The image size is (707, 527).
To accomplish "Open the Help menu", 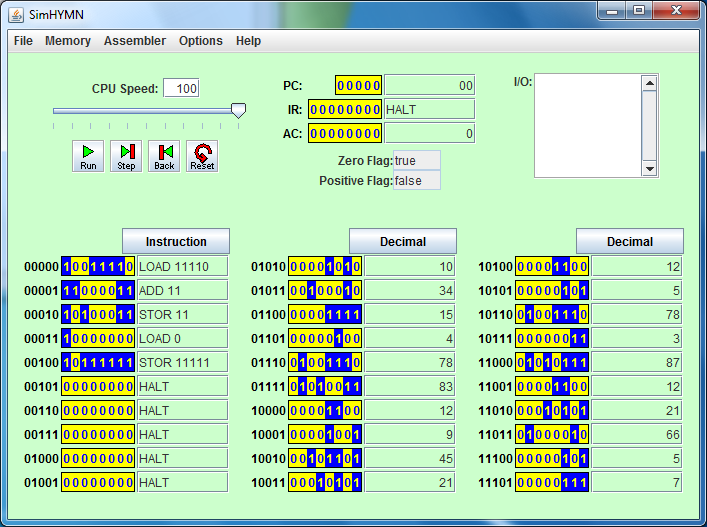I will pos(248,41).
